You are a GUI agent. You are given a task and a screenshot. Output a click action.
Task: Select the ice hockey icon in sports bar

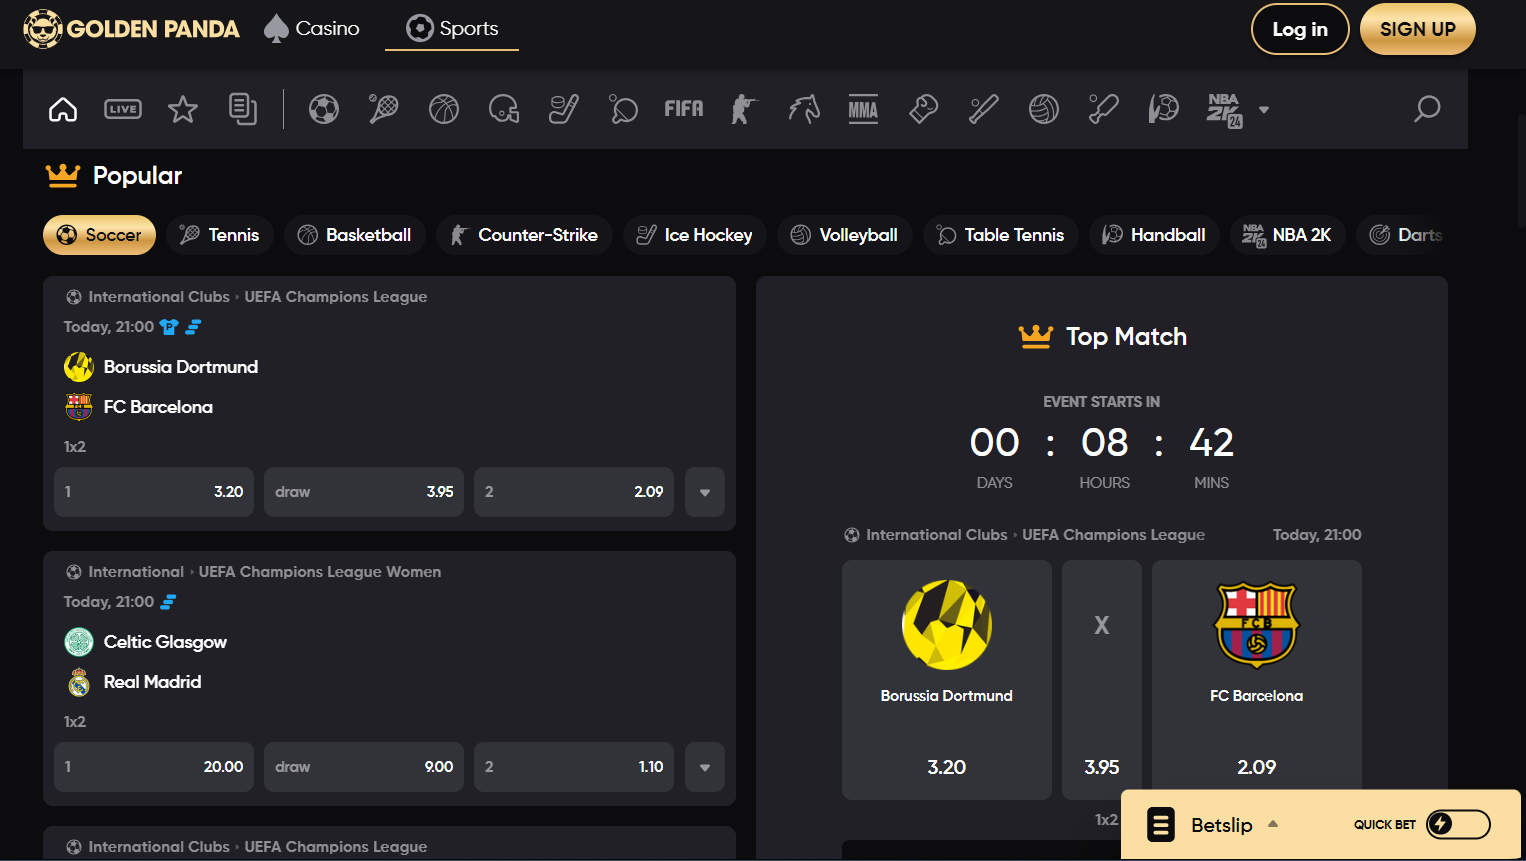pyautogui.click(x=564, y=109)
